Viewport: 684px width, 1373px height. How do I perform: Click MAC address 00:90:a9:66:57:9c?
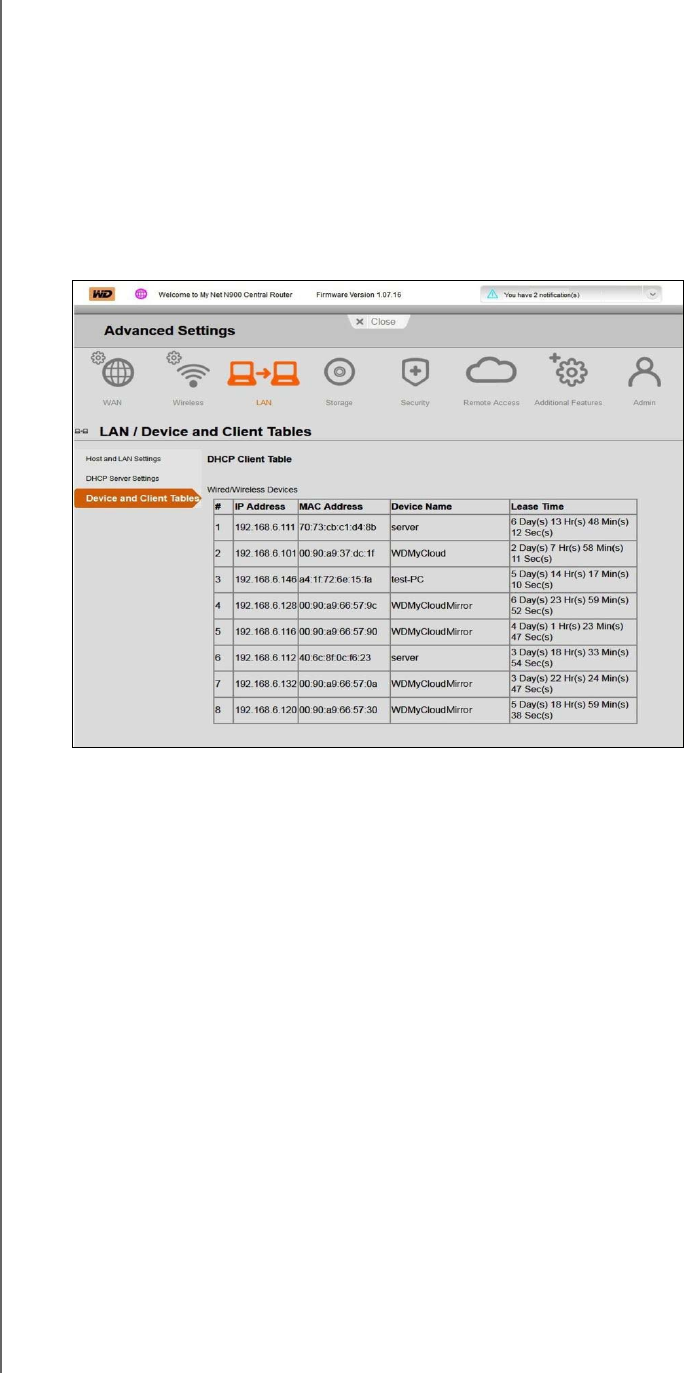click(x=338, y=605)
